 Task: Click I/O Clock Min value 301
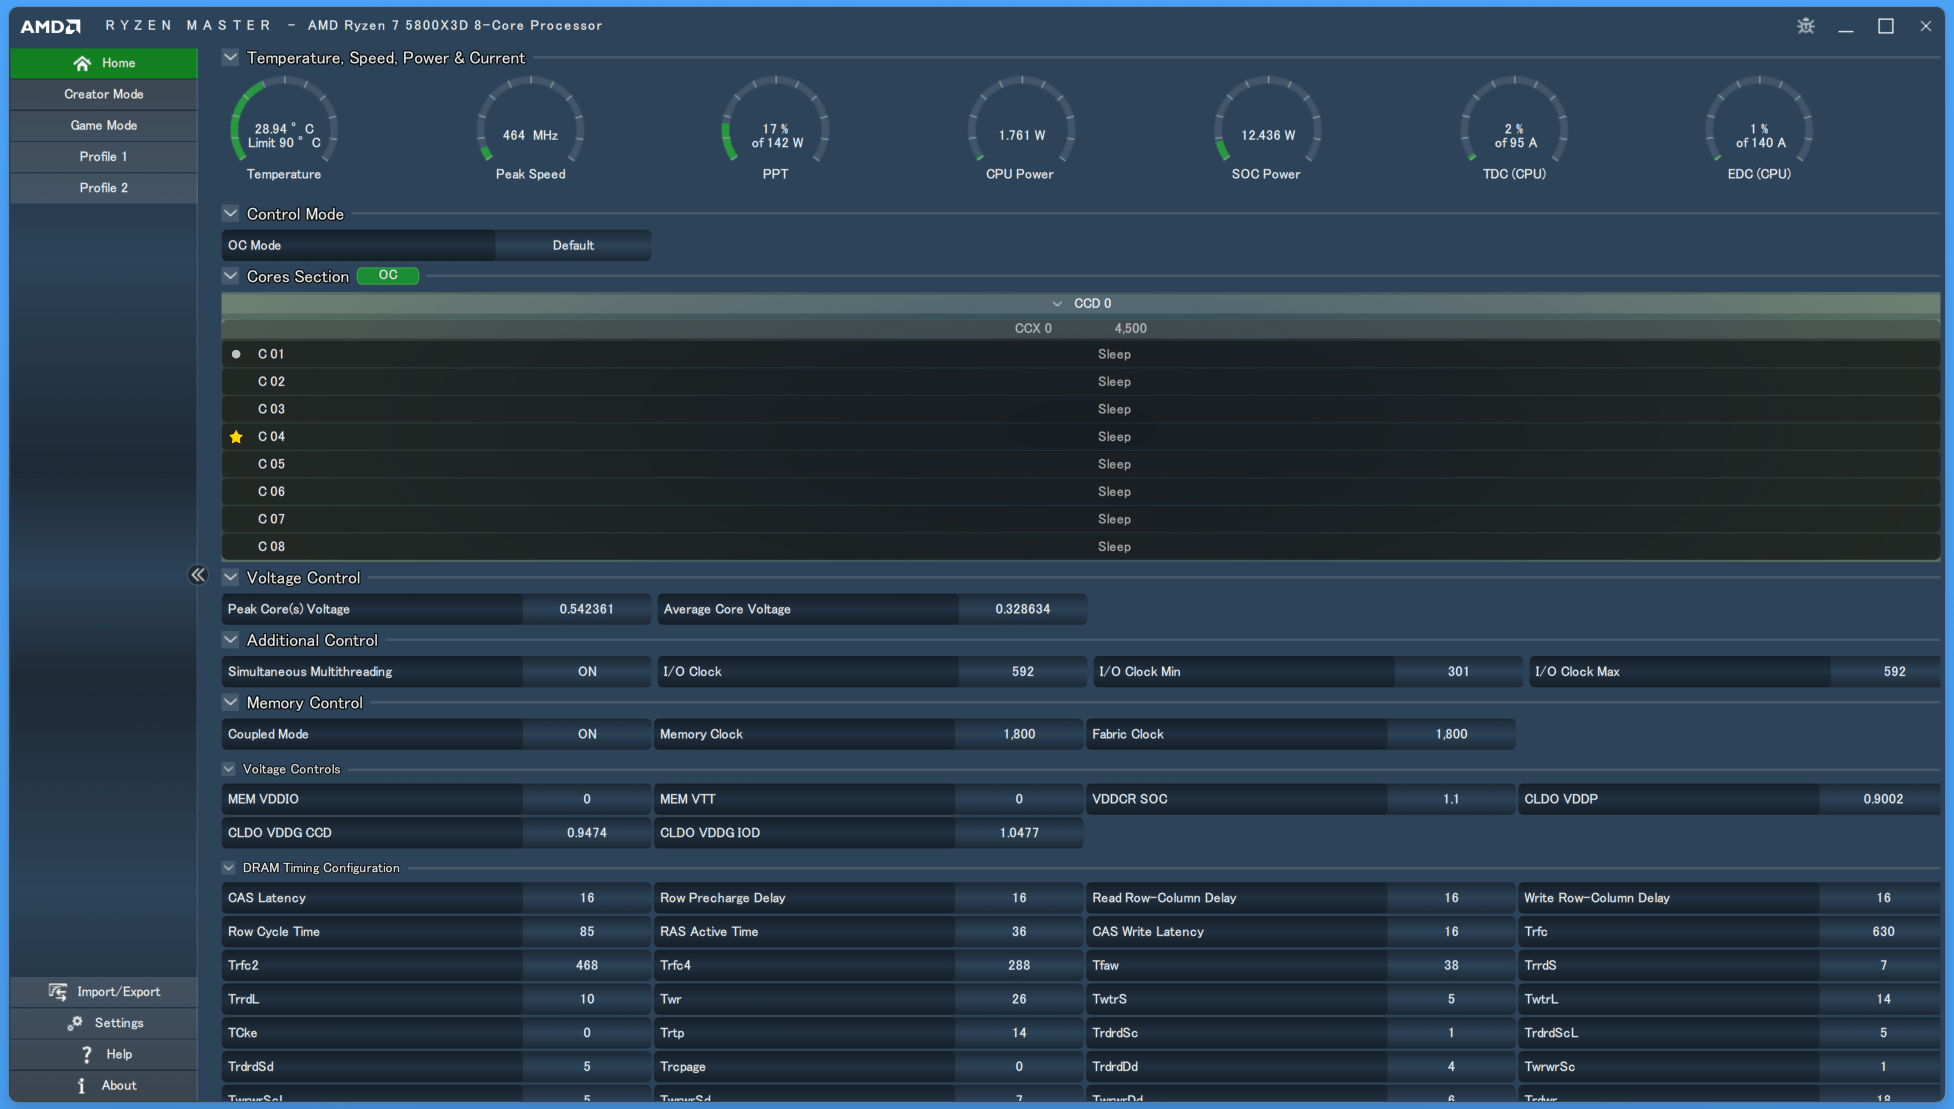pyautogui.click(x=1458, y=671)
